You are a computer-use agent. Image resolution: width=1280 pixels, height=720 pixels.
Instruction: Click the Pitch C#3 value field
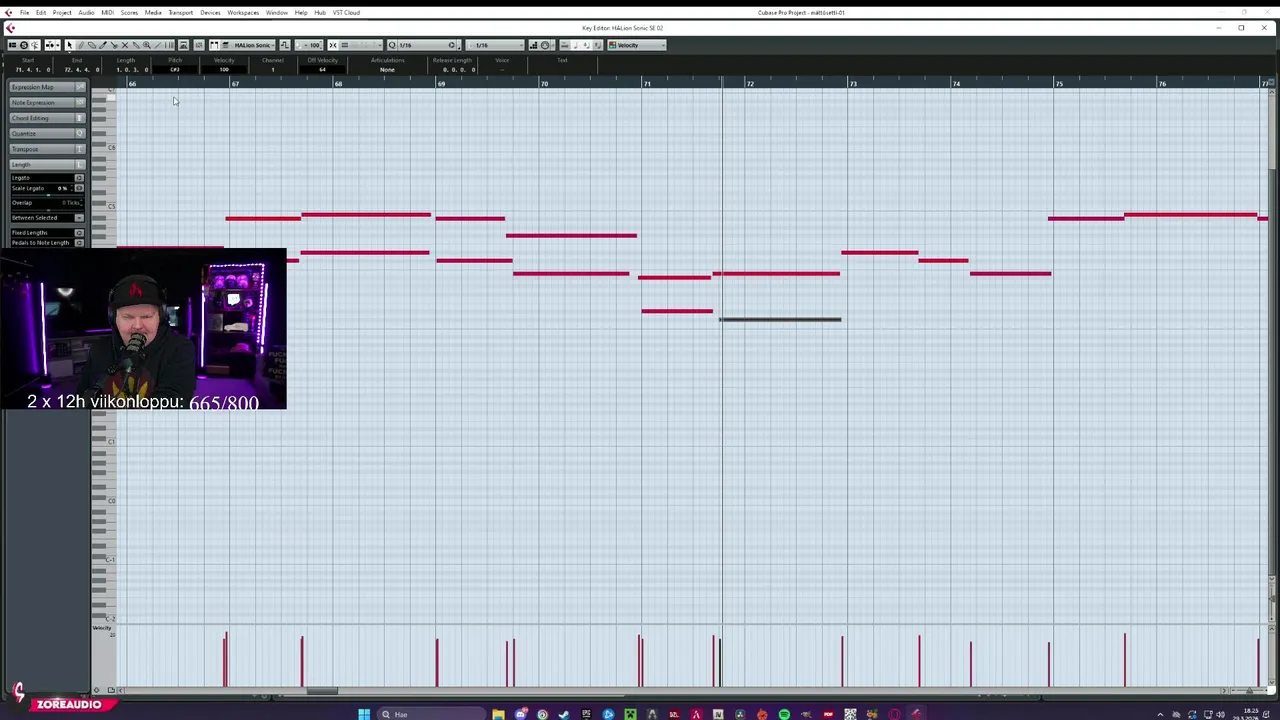tap(175, 69)
